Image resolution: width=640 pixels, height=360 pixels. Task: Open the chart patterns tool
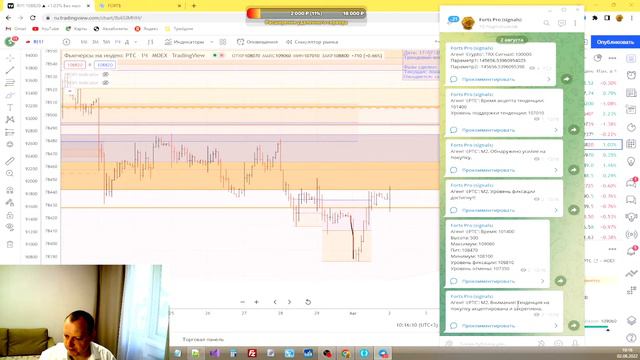point(10,120)
